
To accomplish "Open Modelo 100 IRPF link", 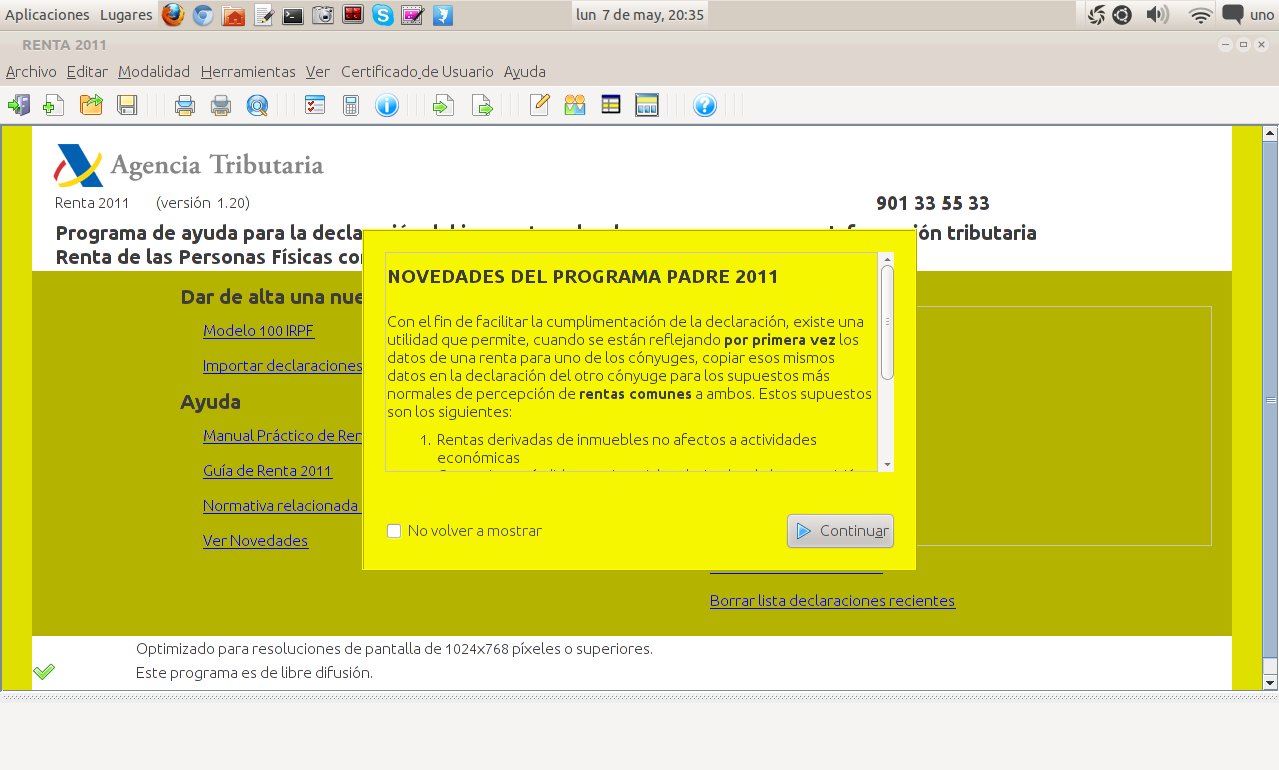I will click(x=258, y=331).
